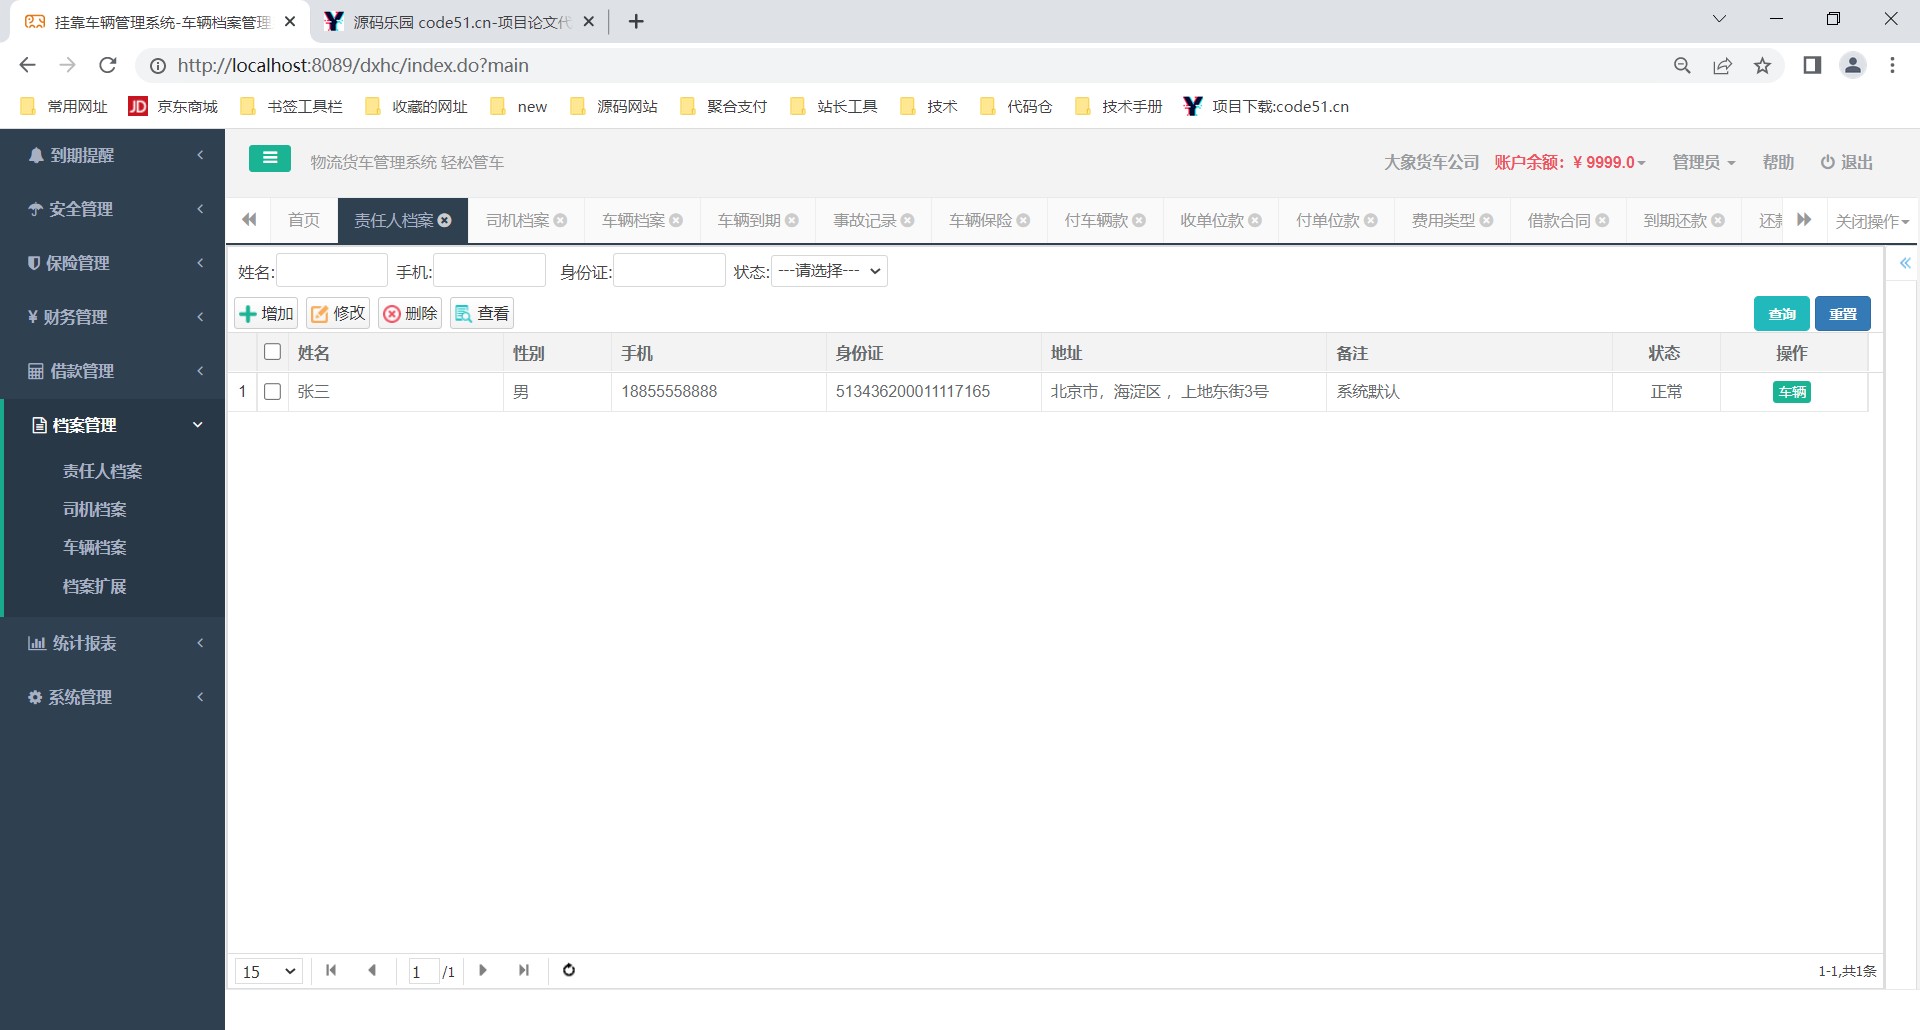The width and height of the screenshot is (1920, 1030).
Task: Toggle the green hamburger menu button
Action: point(270,158)
